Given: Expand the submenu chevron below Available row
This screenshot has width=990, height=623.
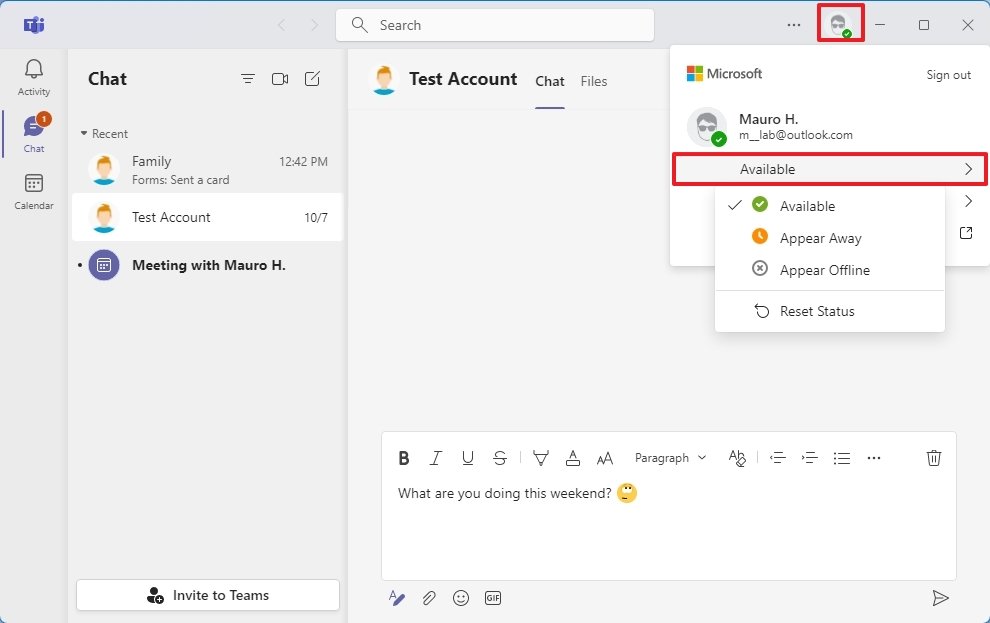Looking at the screenshot, I should point(968,201).
